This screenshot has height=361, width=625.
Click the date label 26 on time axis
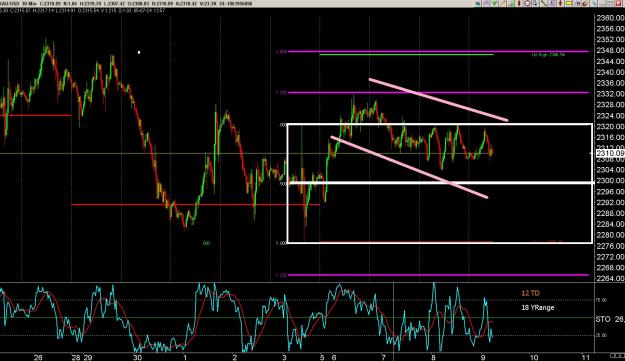point(38,357)
